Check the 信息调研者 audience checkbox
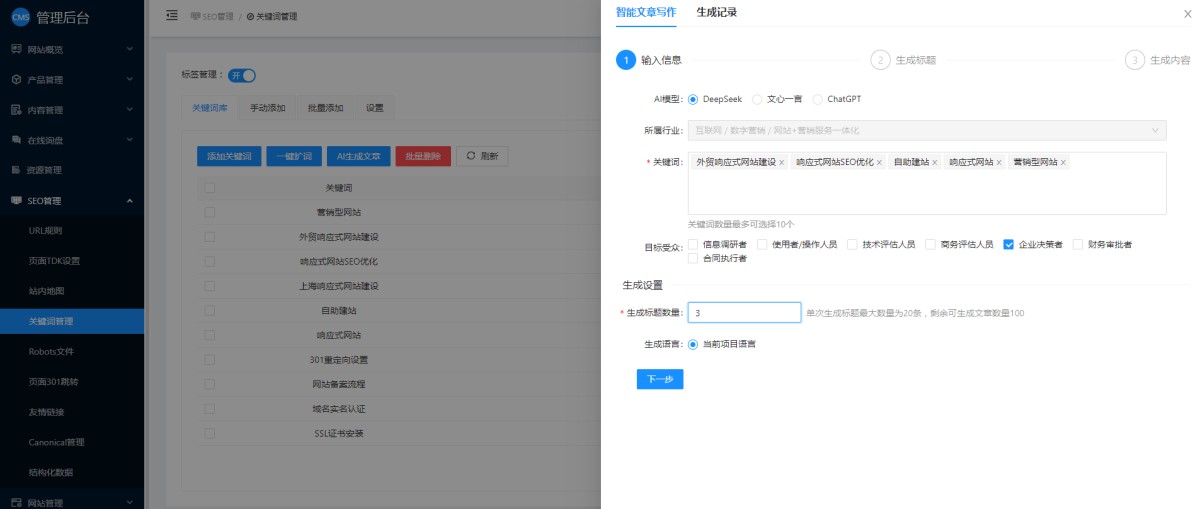The image size is (1200, 509). pos(693,244)
